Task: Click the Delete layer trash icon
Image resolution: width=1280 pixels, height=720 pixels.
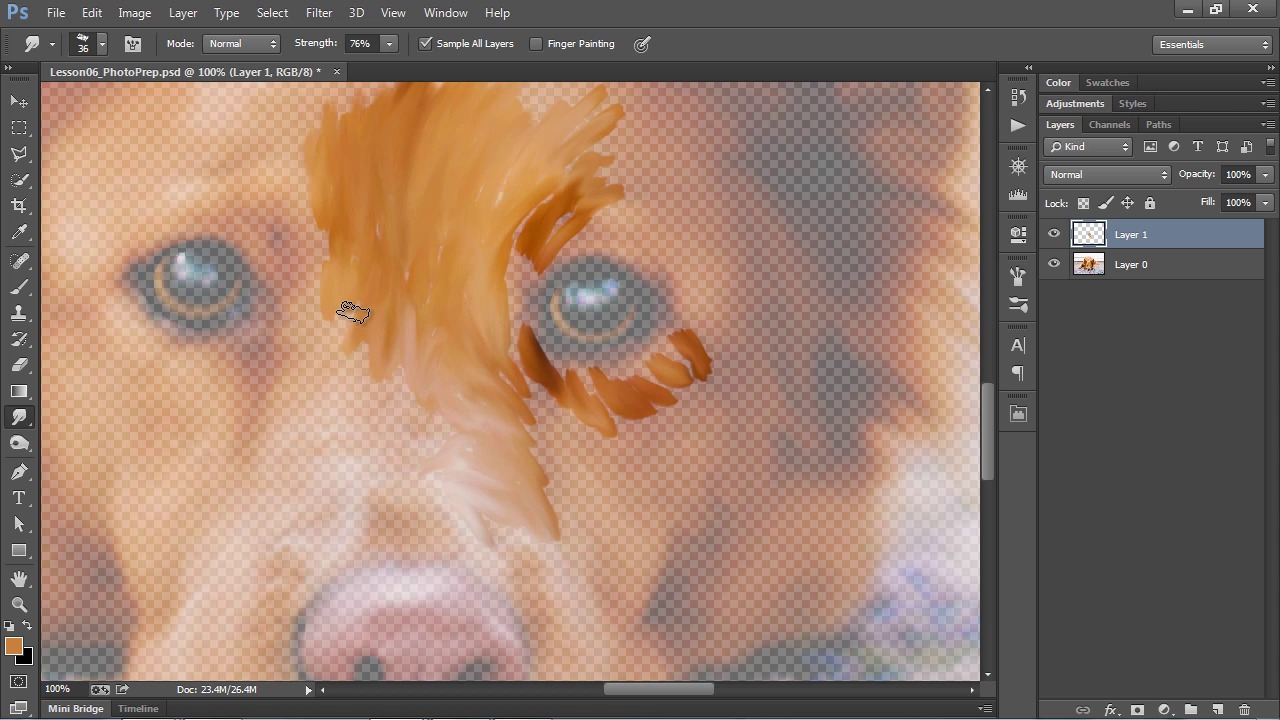Action: [x=1244, y=710]
